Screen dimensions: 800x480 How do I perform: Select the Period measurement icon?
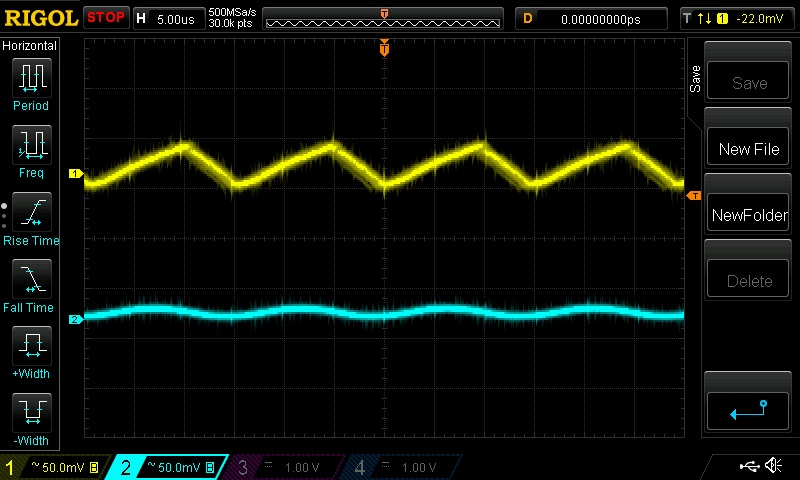point(32,78)
